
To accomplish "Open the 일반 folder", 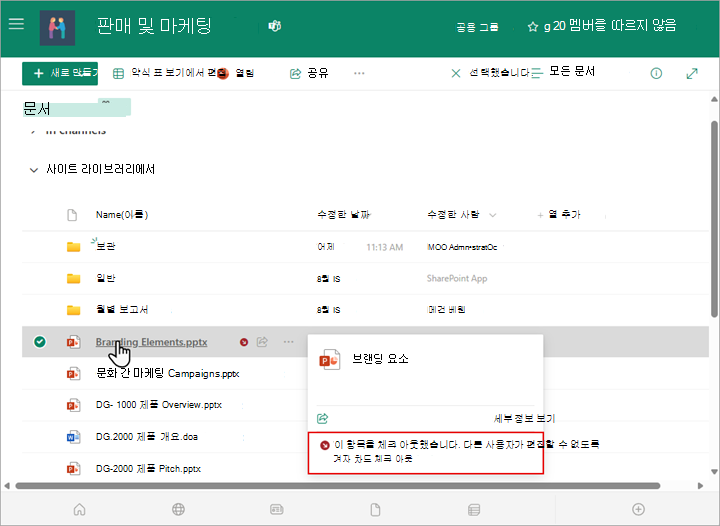I will pyautogui.click(x=106, y=278).
